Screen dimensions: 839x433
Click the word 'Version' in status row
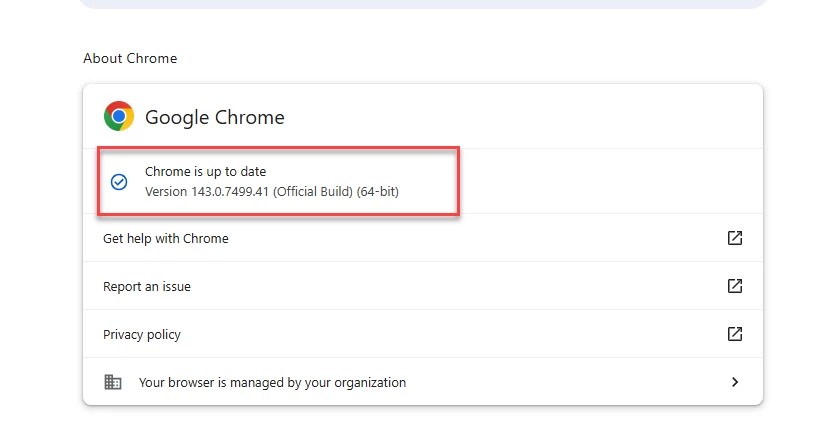(166, 191)
